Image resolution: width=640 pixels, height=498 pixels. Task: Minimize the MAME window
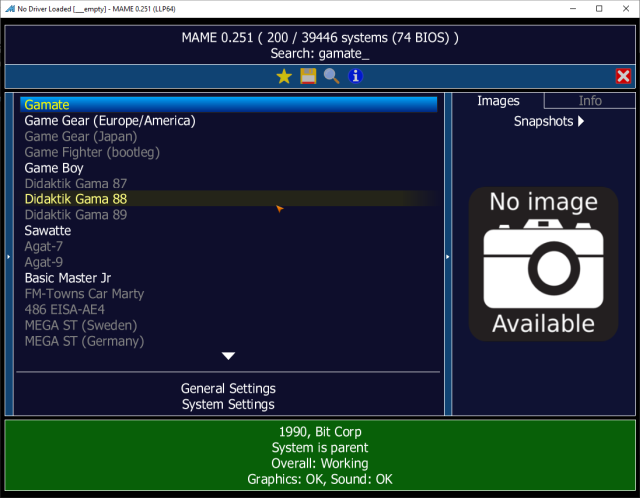click(x=573, y=9)
